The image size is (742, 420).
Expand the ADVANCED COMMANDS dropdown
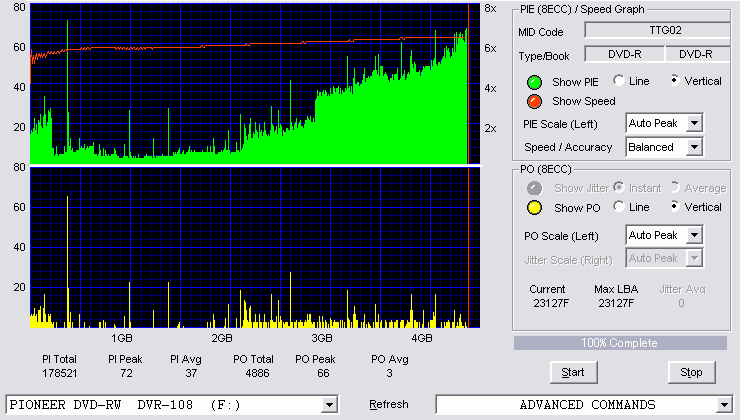pyautogui.click(x=724, y=405)
